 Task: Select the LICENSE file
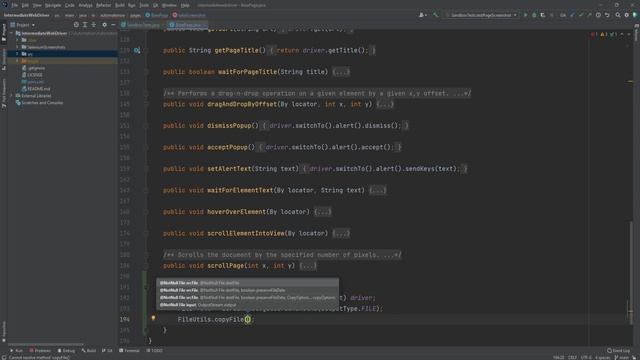point(32,75)
